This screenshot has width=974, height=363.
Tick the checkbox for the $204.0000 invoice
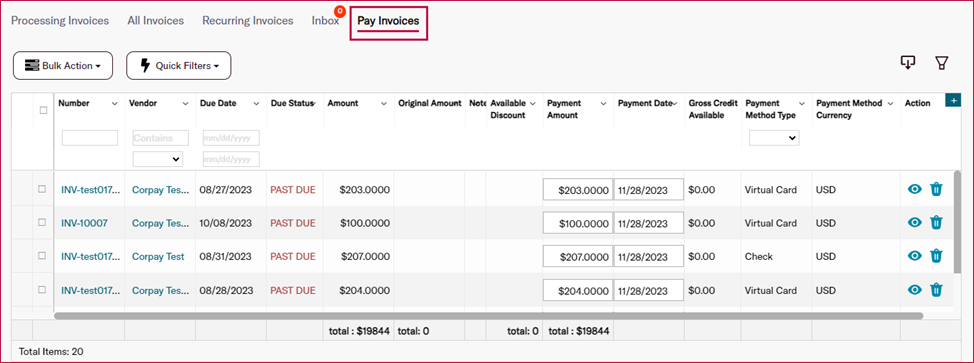tap(42, 289)
